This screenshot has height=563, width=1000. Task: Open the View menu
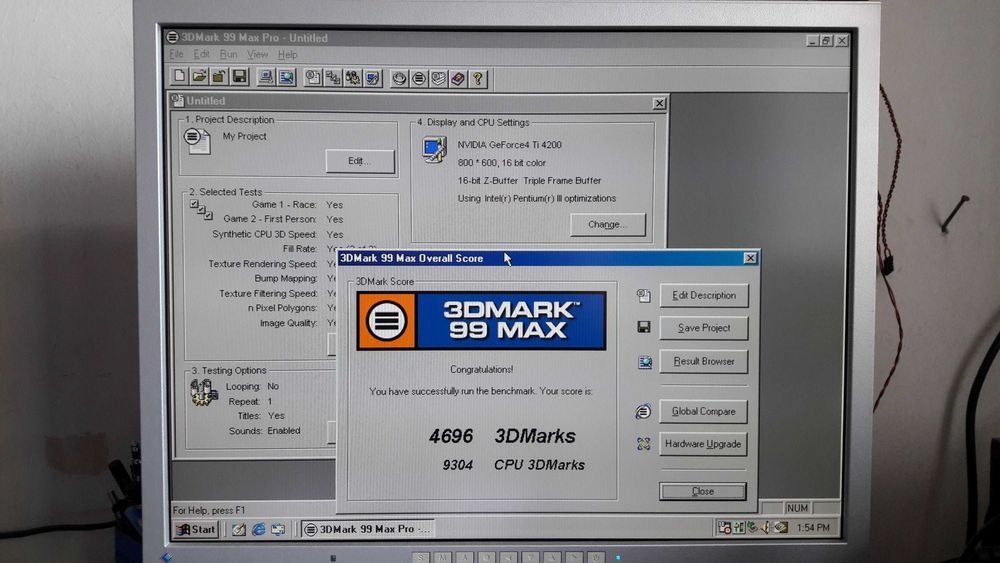[258, 55]
